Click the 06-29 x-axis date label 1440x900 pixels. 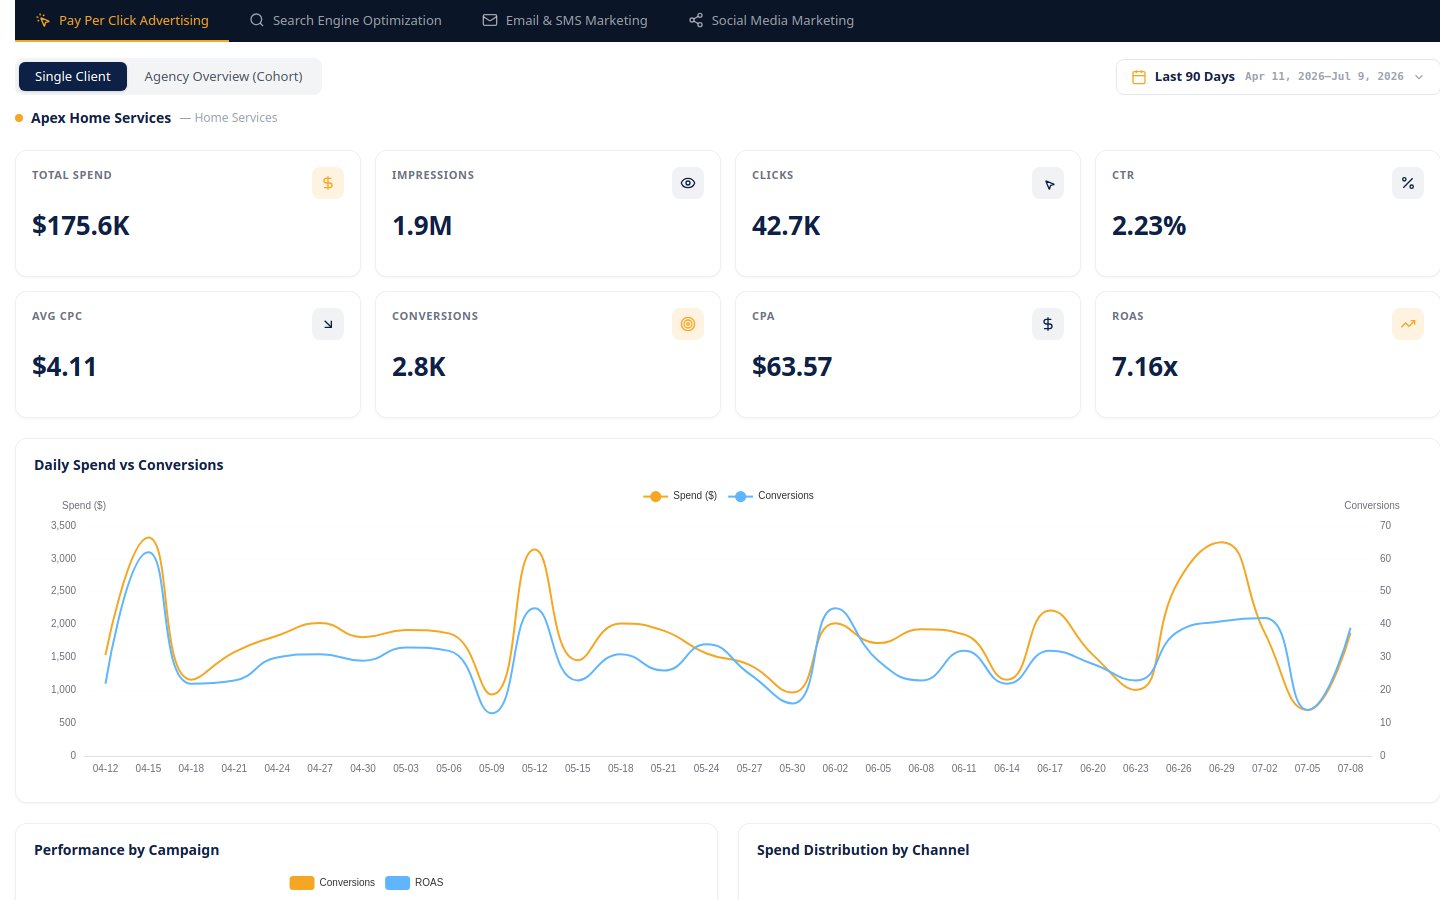1222,769
